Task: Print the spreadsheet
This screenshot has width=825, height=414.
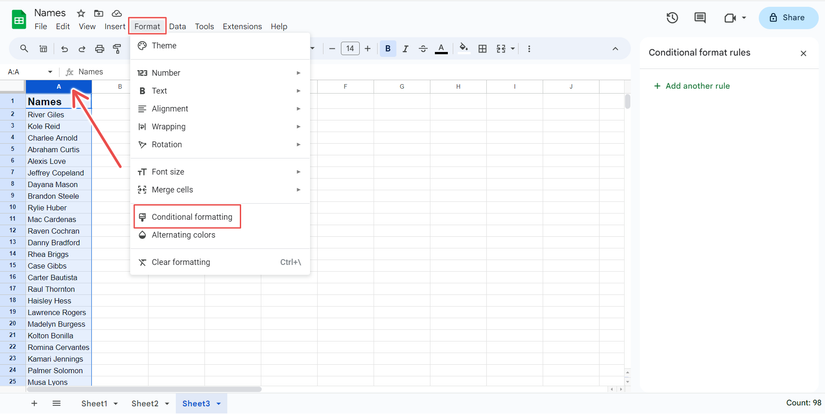Action: tap(99, 49)
